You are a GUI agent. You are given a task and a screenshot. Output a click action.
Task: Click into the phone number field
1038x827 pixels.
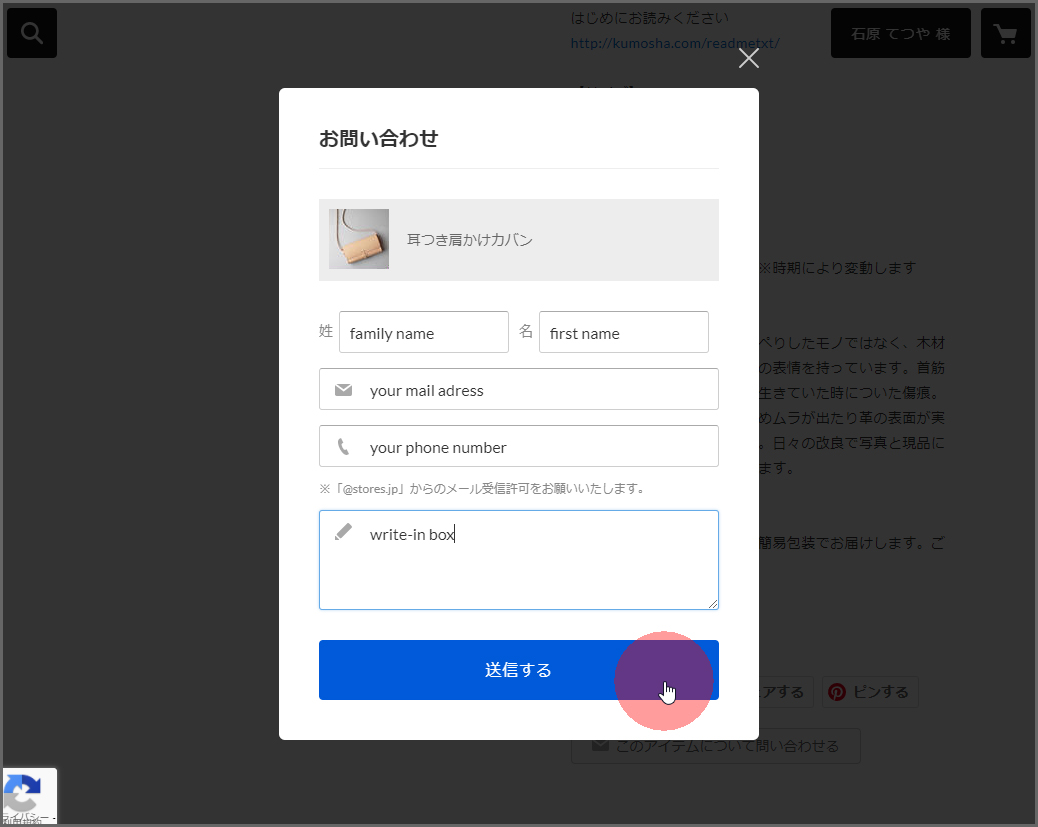click(540, 447)
